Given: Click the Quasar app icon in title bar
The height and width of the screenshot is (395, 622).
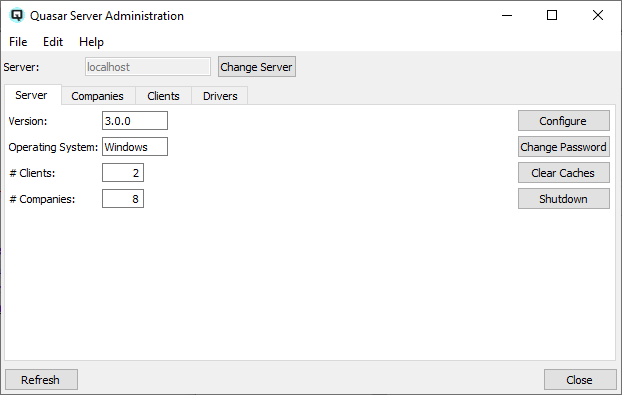Looking at the screenshot, I should point(17,16).
